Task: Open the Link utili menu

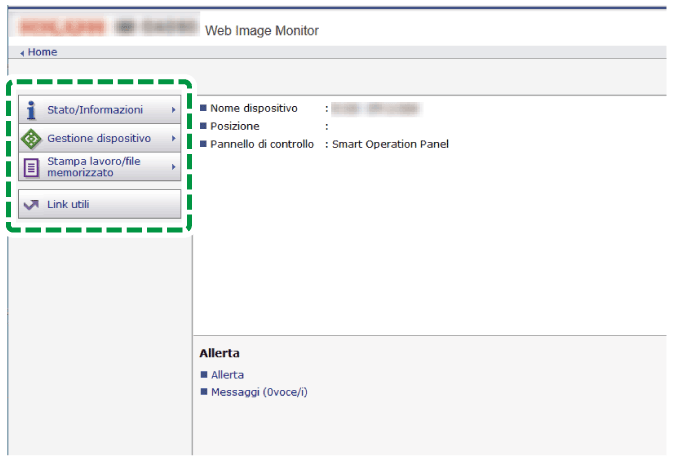Action: 99,204
